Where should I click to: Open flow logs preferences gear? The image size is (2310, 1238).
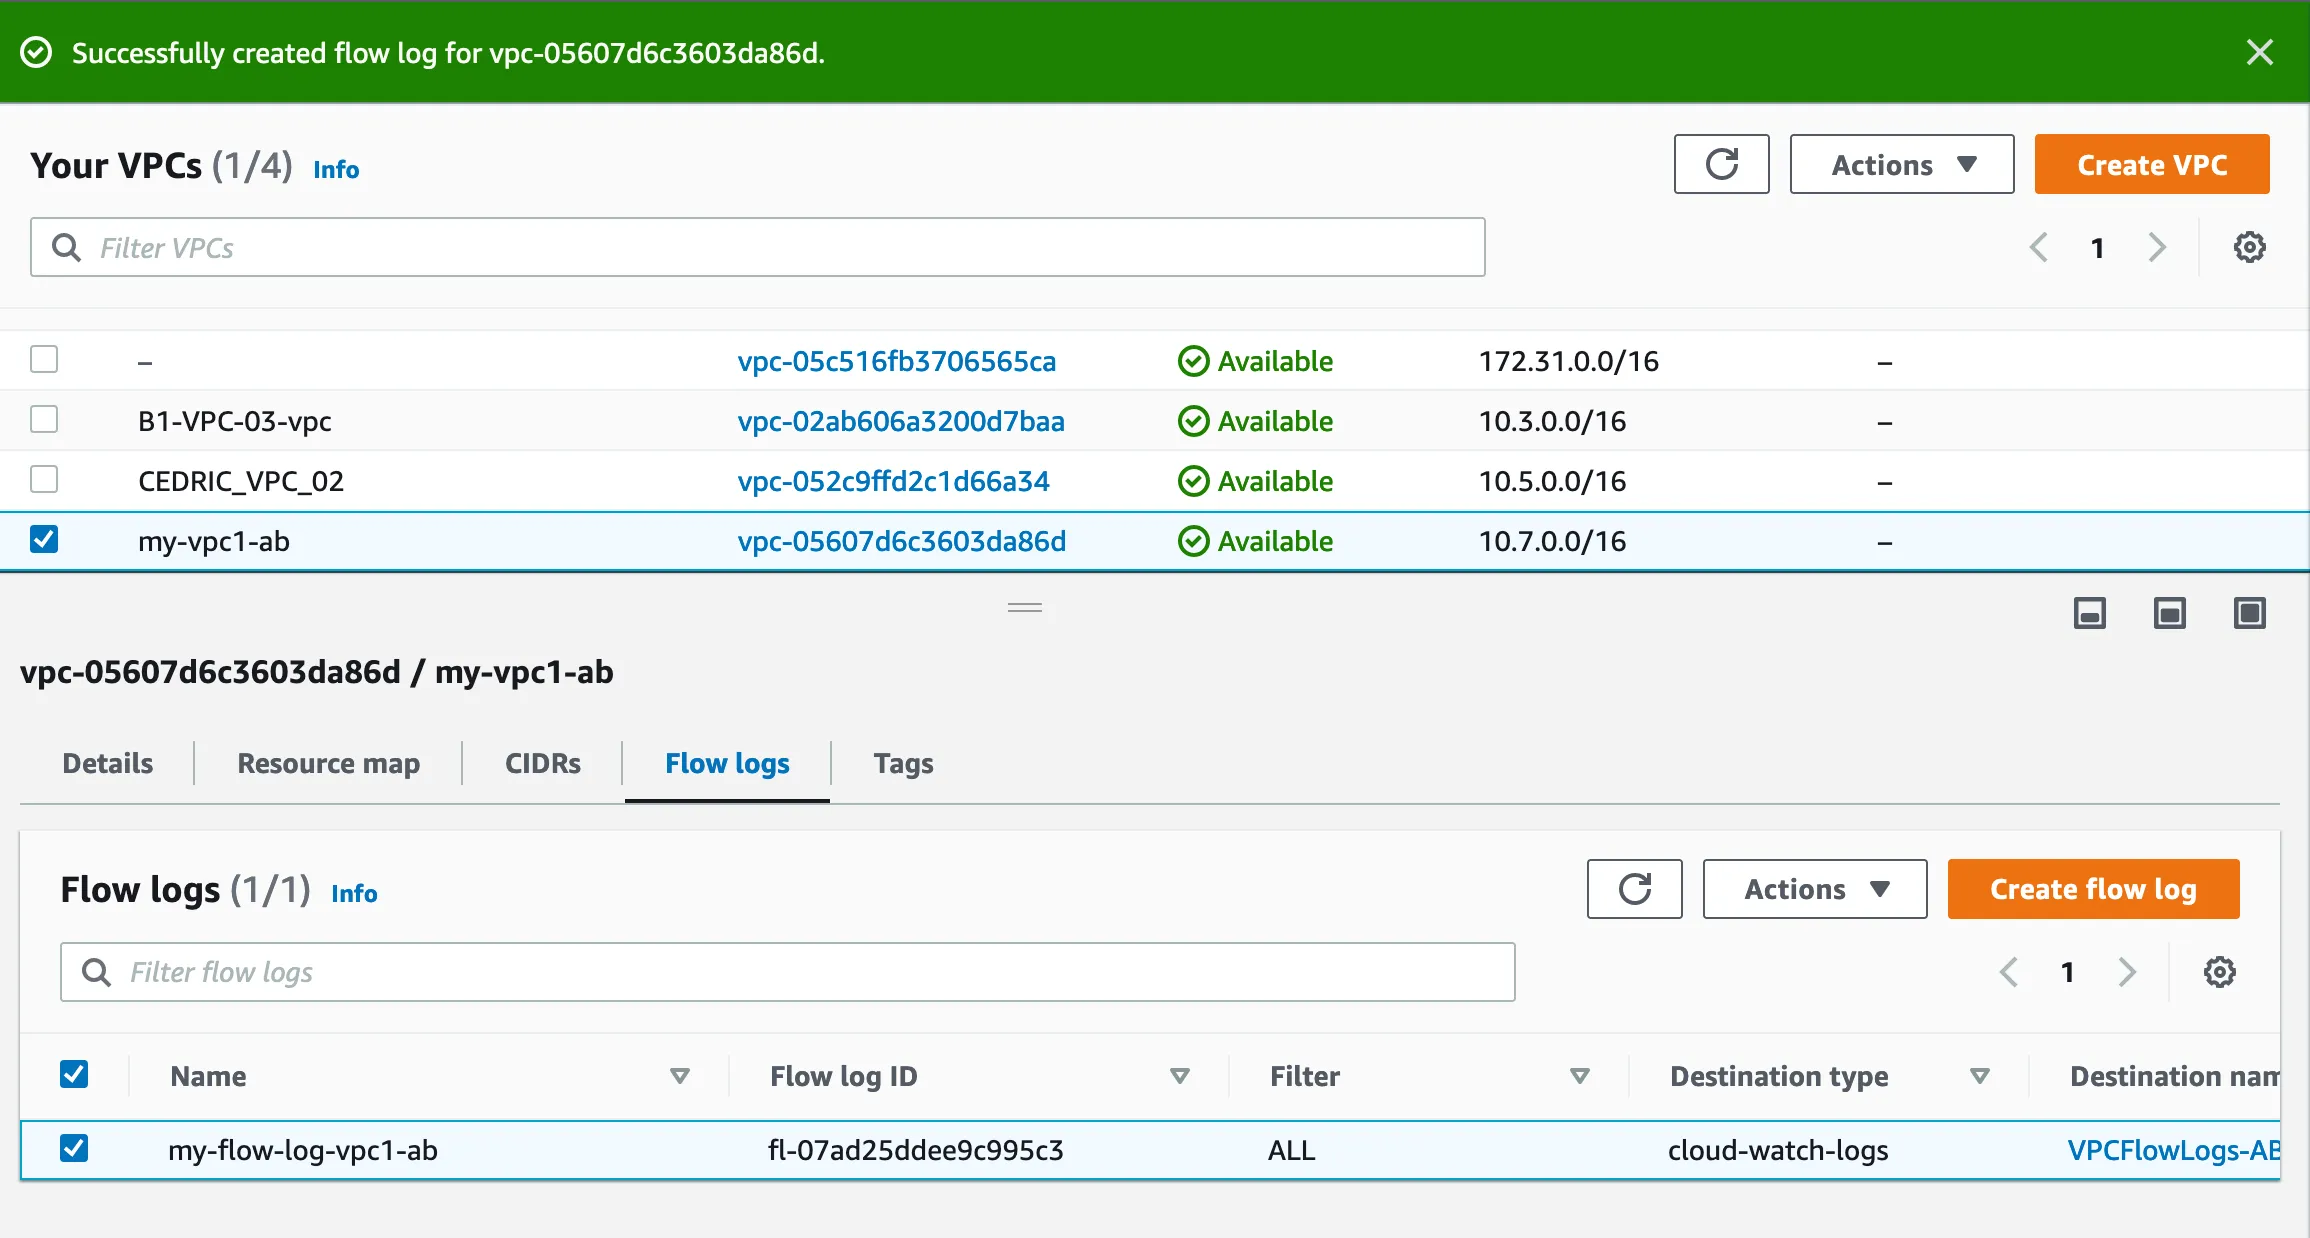click(x=2219, y=971)
